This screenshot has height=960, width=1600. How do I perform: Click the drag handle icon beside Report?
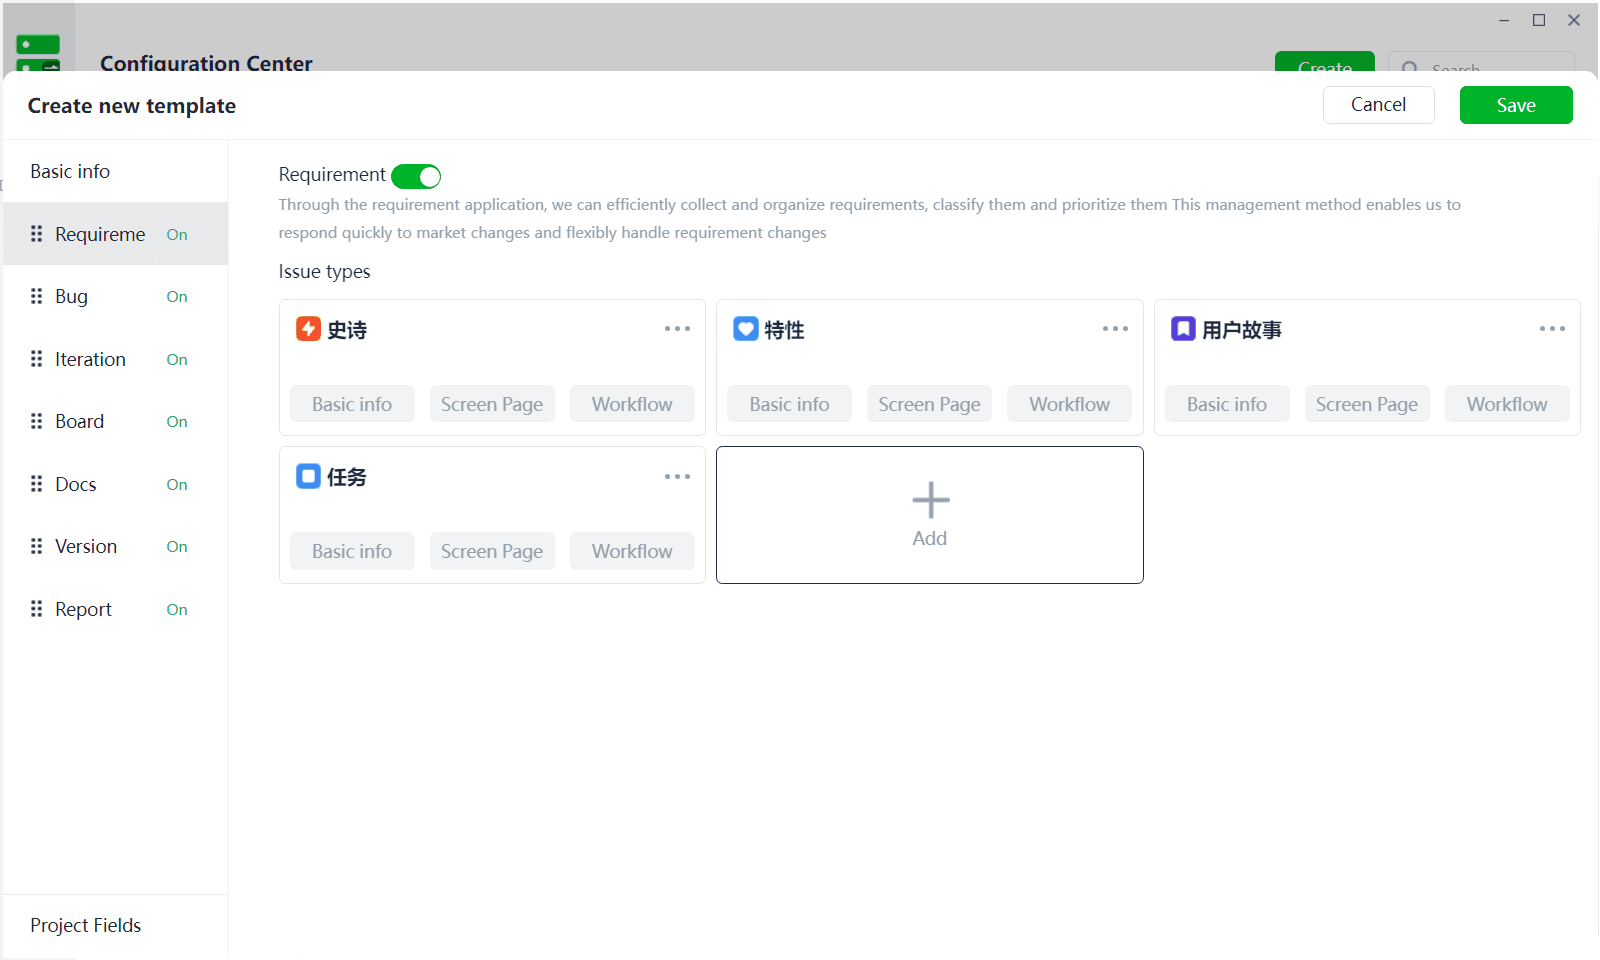tap(37, 609)
